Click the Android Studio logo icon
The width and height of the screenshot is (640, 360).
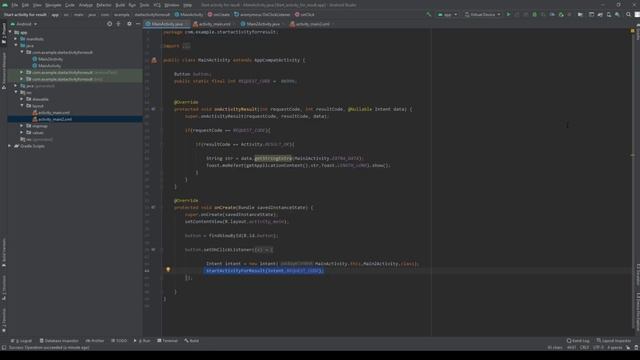(x=5, y=5)
